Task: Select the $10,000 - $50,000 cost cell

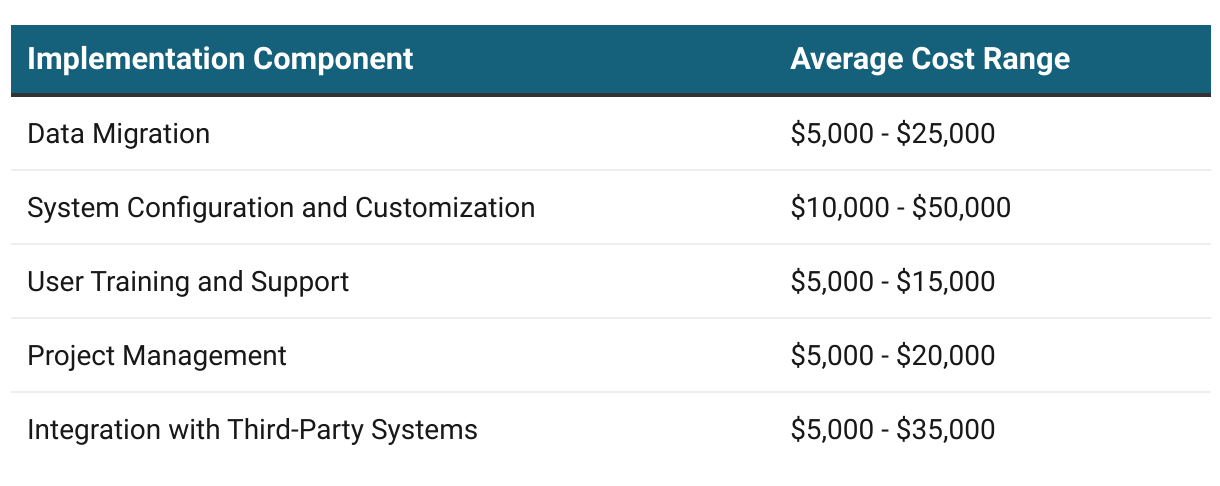Action: point(900,208)
